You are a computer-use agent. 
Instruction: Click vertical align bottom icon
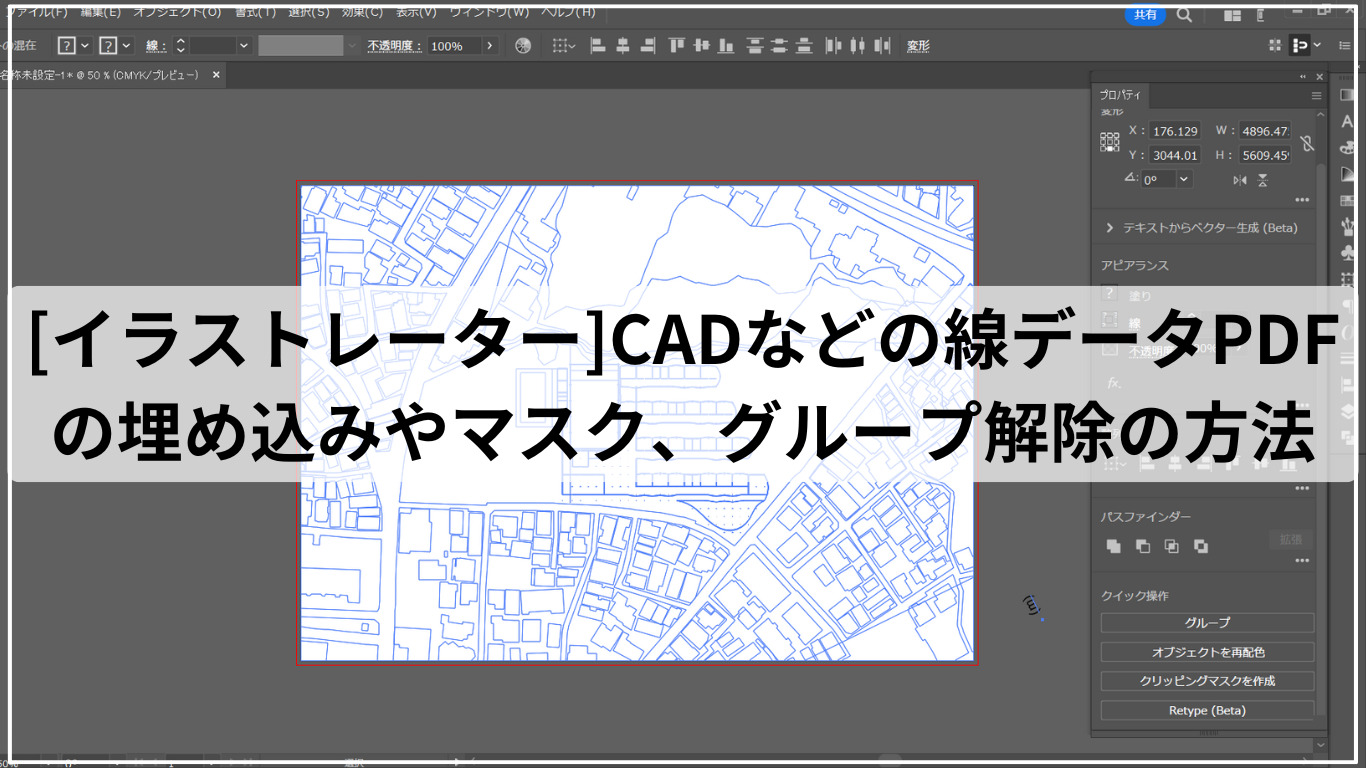click(726, 46)
